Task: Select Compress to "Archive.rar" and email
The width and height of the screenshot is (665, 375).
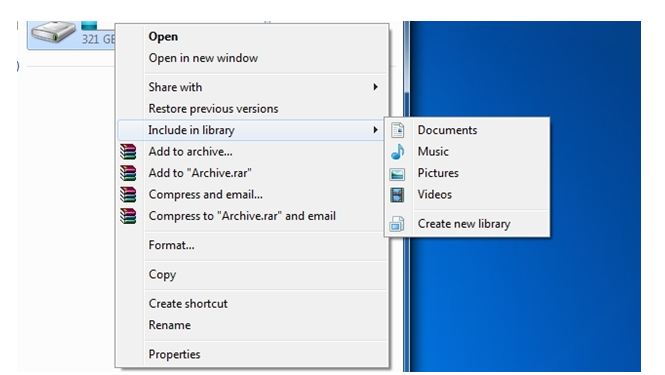Action: coord(242,216)
